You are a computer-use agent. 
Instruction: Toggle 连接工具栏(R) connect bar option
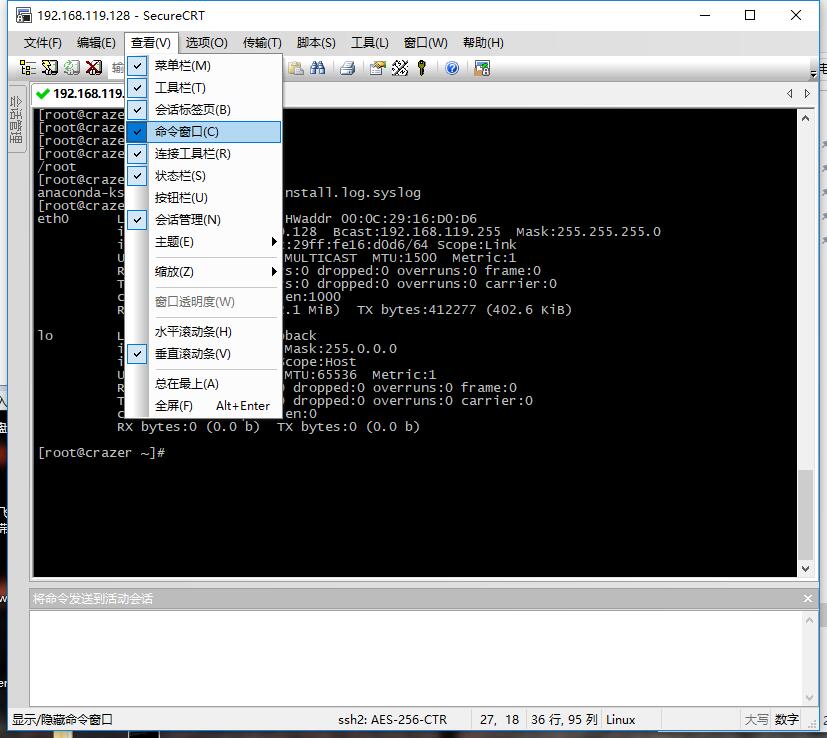[203, 154]
